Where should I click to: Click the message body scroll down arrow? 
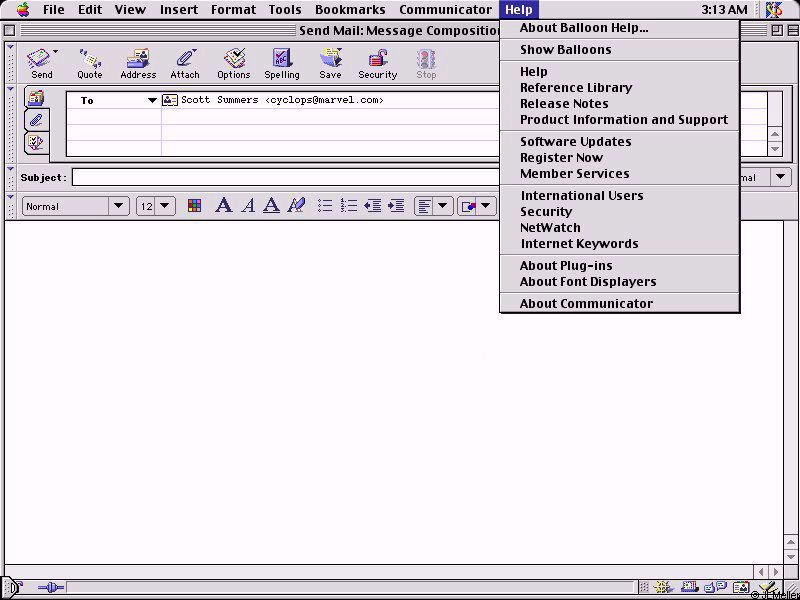pos(791,557)
